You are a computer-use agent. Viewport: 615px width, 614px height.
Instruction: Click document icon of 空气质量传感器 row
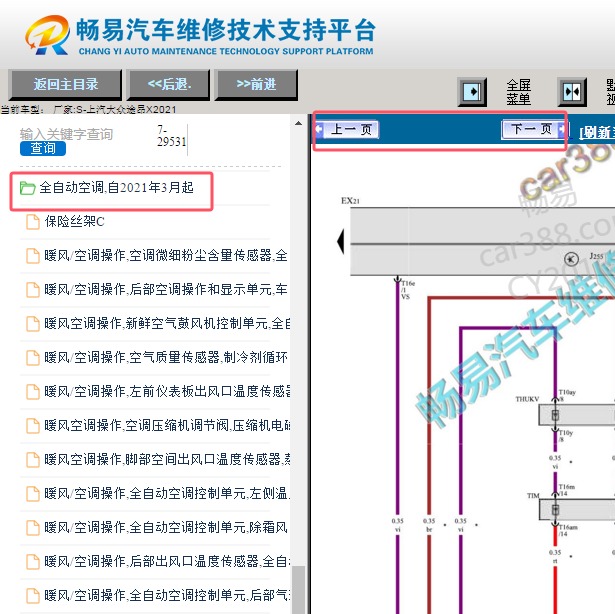(33, 358)
